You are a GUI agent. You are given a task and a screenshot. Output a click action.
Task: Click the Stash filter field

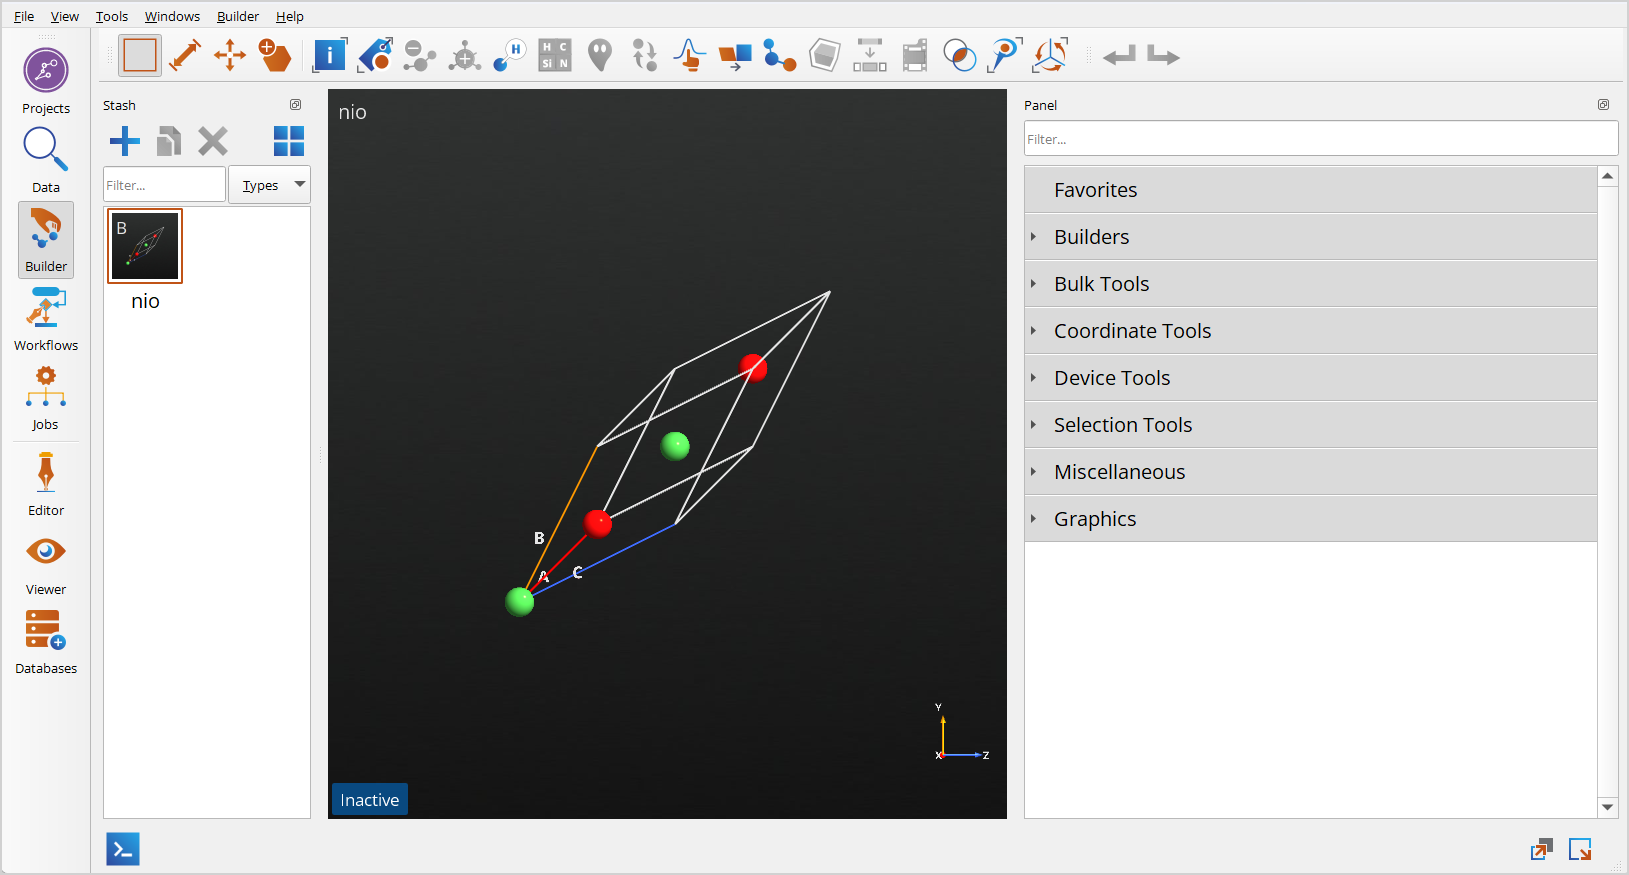pos(165,185)
